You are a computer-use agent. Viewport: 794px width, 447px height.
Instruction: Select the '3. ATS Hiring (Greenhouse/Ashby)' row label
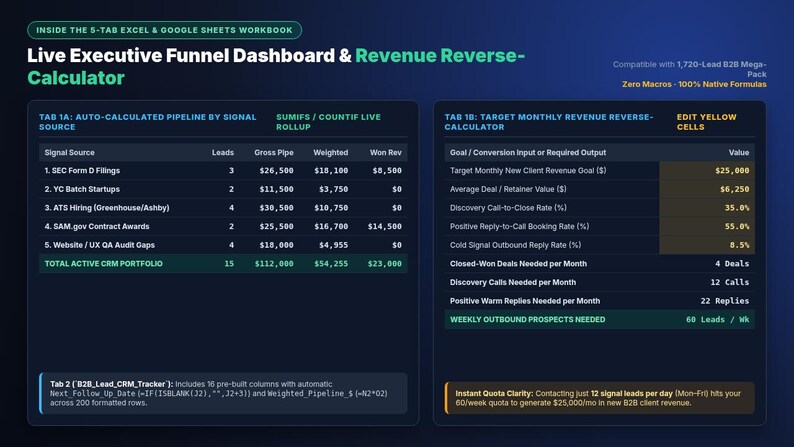(x=107, y=208)
